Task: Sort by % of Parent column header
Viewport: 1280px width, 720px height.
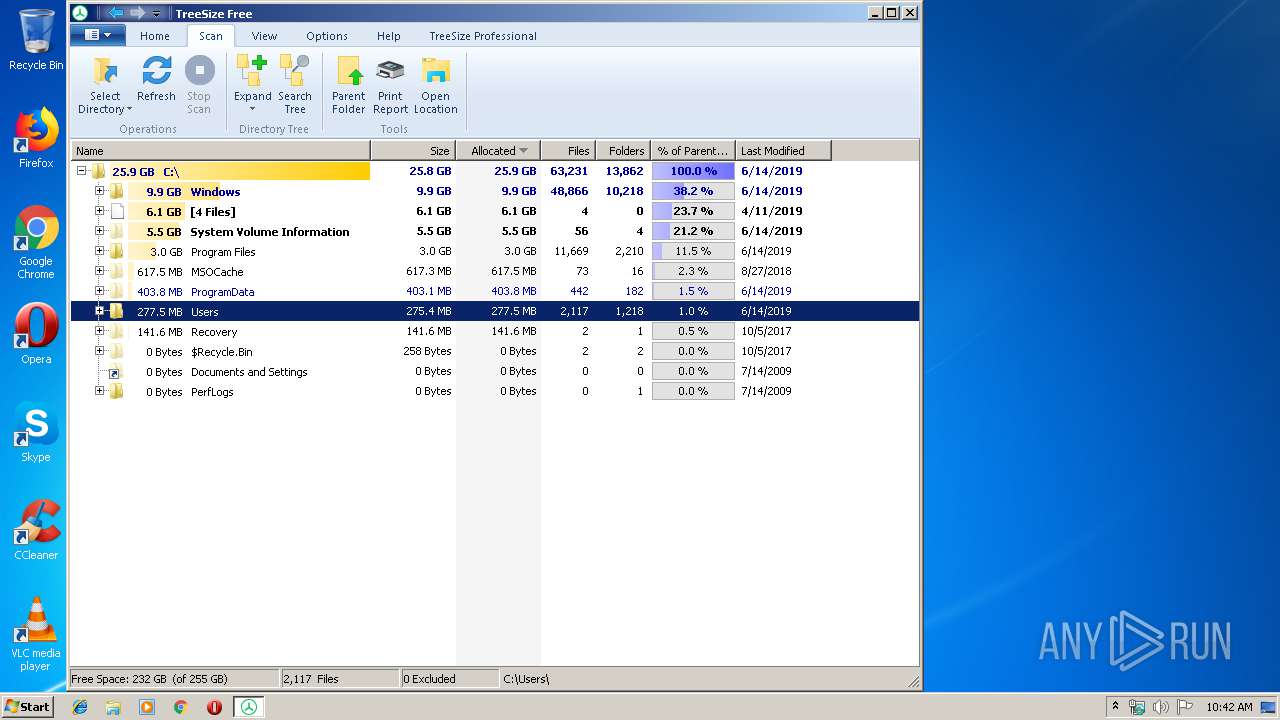Action: pos(693,151)
